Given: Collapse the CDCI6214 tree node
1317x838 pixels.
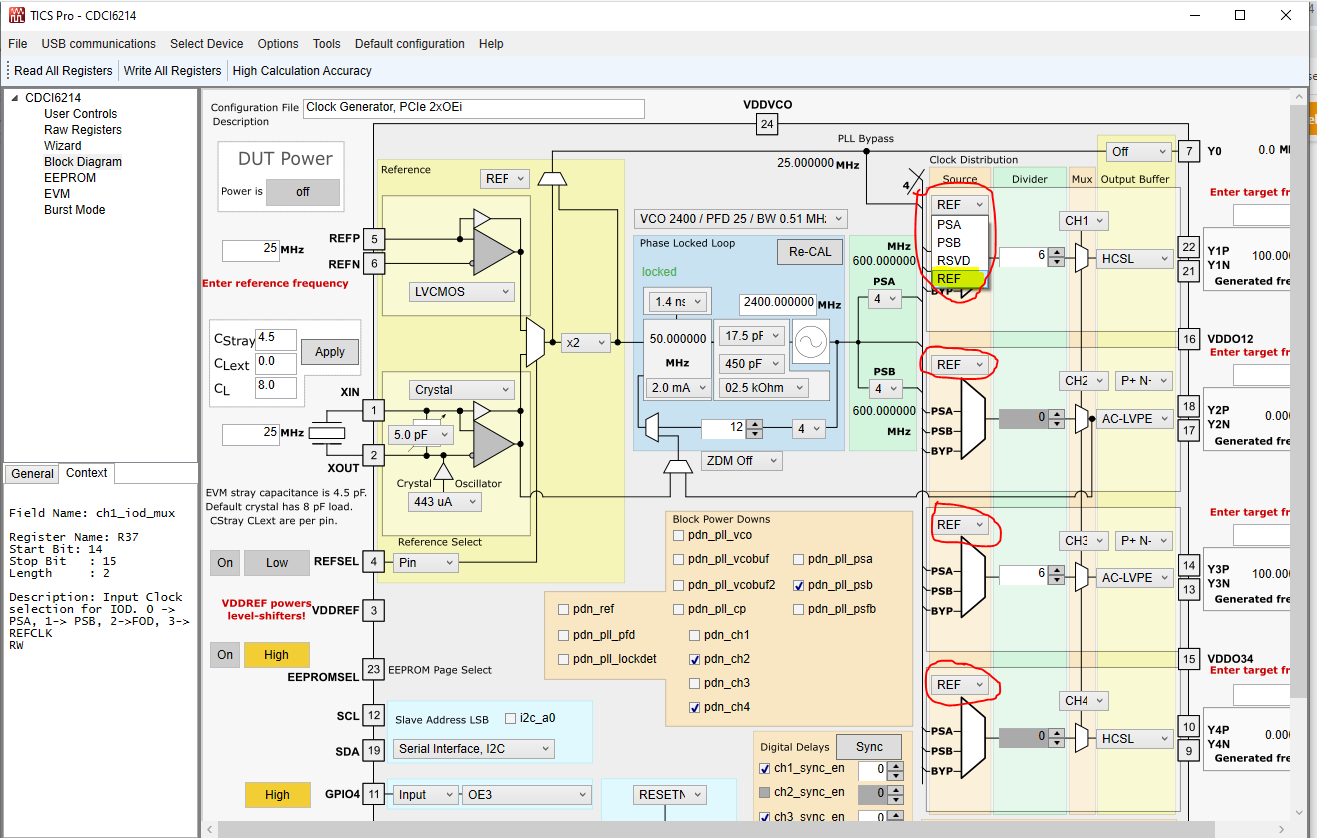Looking at the screenshot, I should tap(15, 98).
